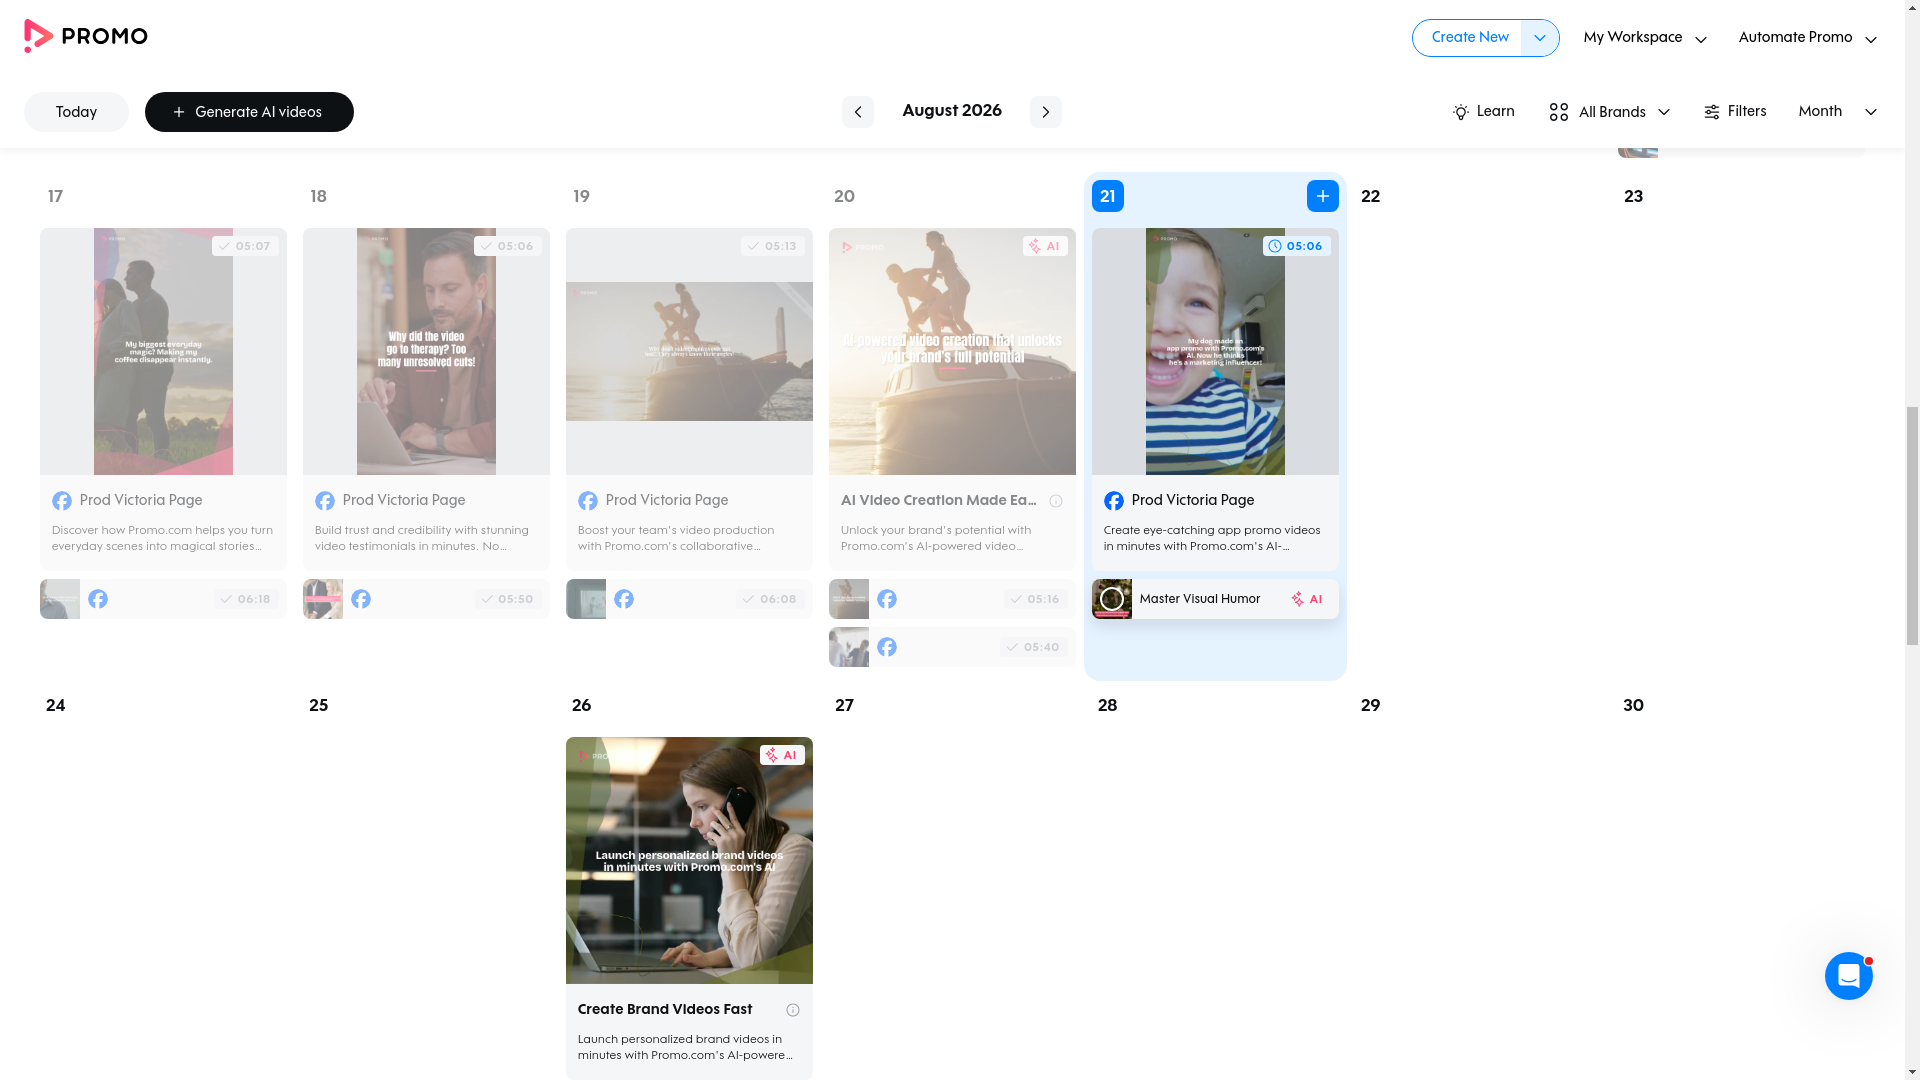Click Prod Victoria Page on the 17th

(141, 501)
